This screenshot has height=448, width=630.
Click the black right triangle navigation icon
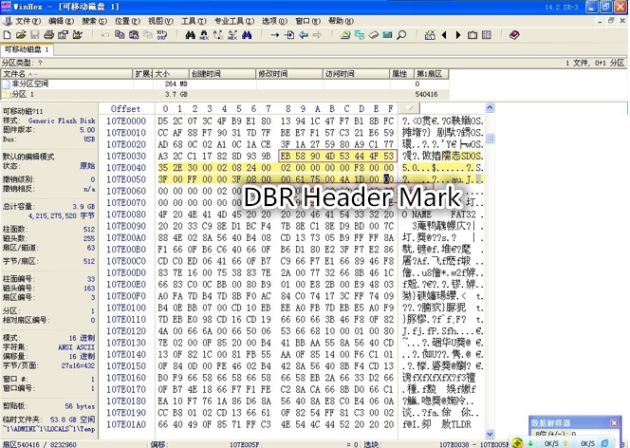[458, 34]
